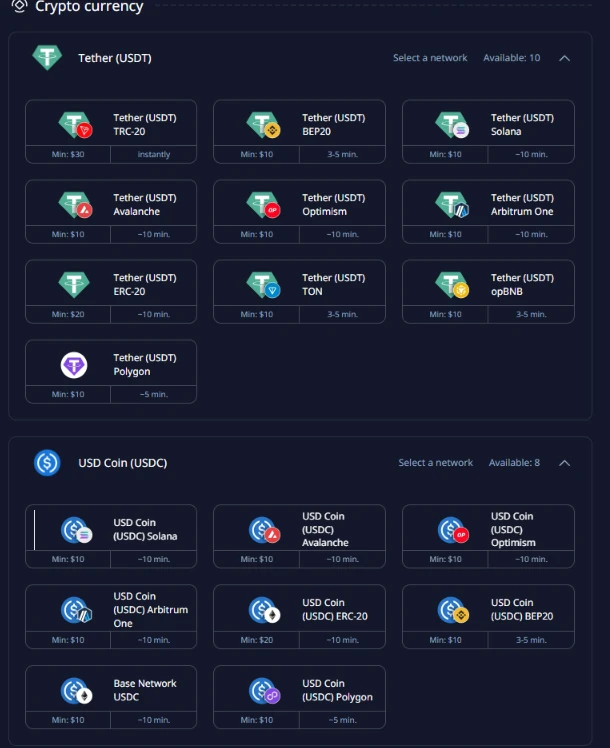Click the Tether TRC-20 coin icon
The image size is (610, 748).
75,125
